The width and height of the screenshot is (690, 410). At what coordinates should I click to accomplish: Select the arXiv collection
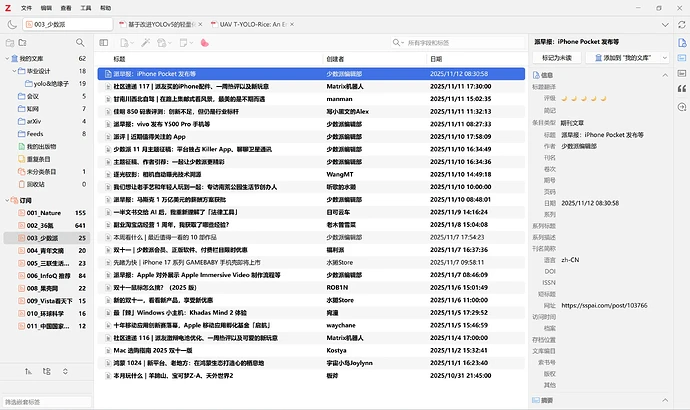click(47, 121)
